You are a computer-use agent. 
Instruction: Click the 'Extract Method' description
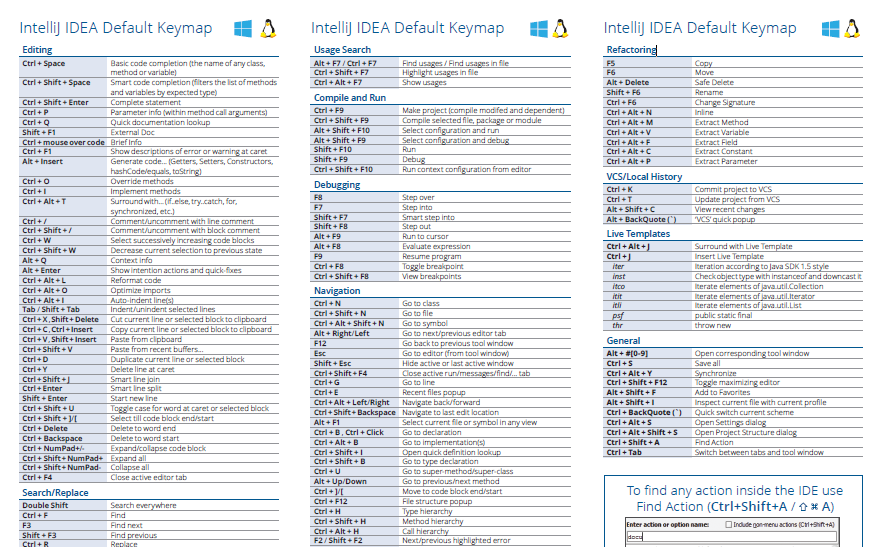(721, 122)
